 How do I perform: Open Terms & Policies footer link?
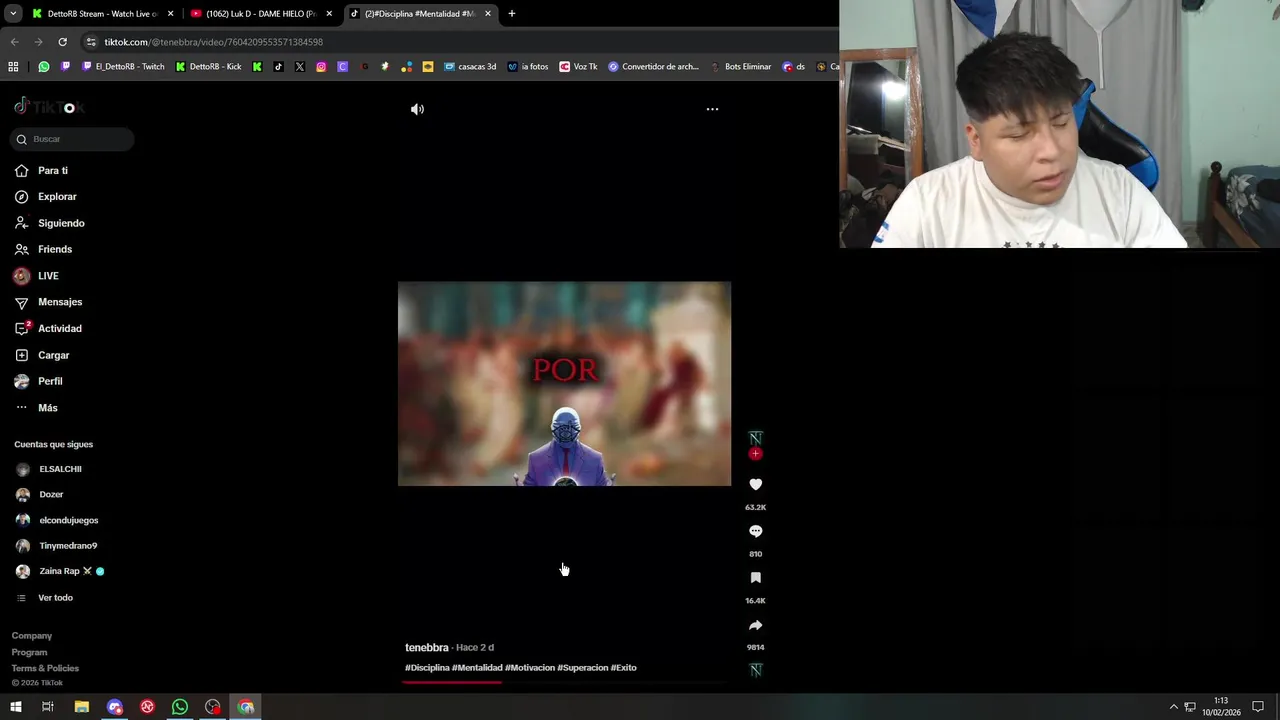pyautogui.click(x=45, y=668)
